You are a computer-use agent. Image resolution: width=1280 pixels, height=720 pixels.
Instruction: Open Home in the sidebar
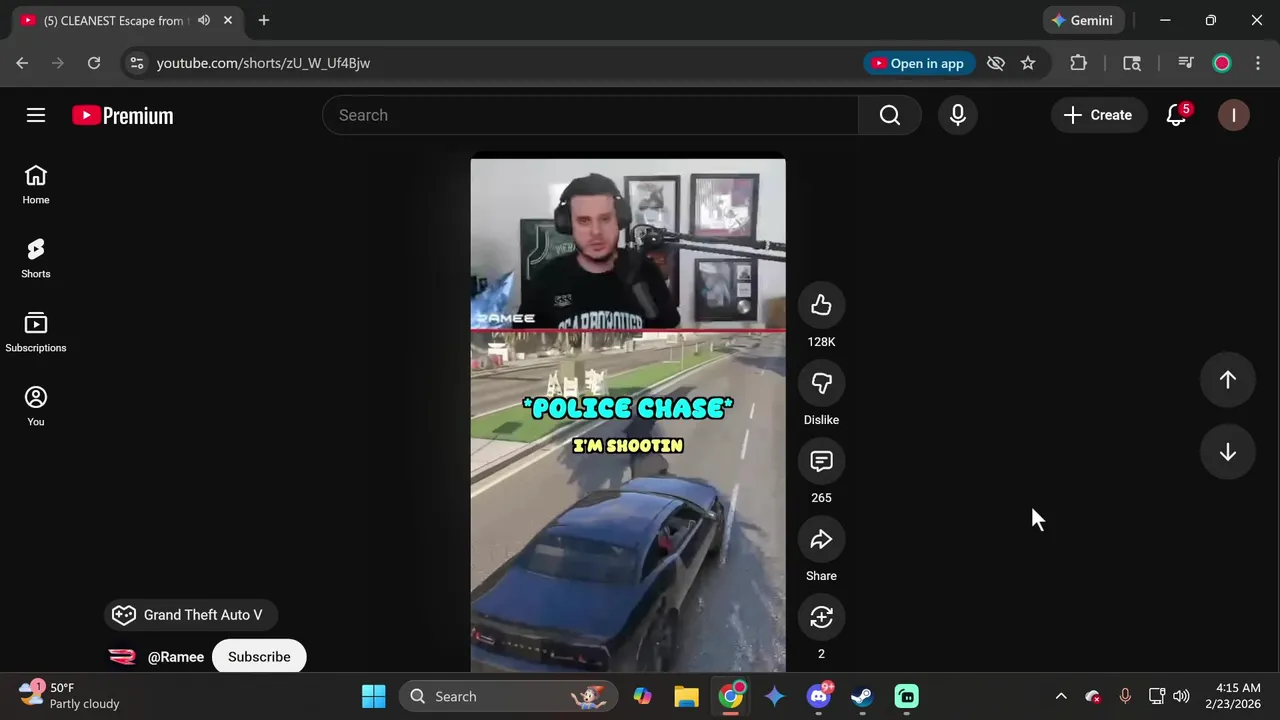[36, 186]
